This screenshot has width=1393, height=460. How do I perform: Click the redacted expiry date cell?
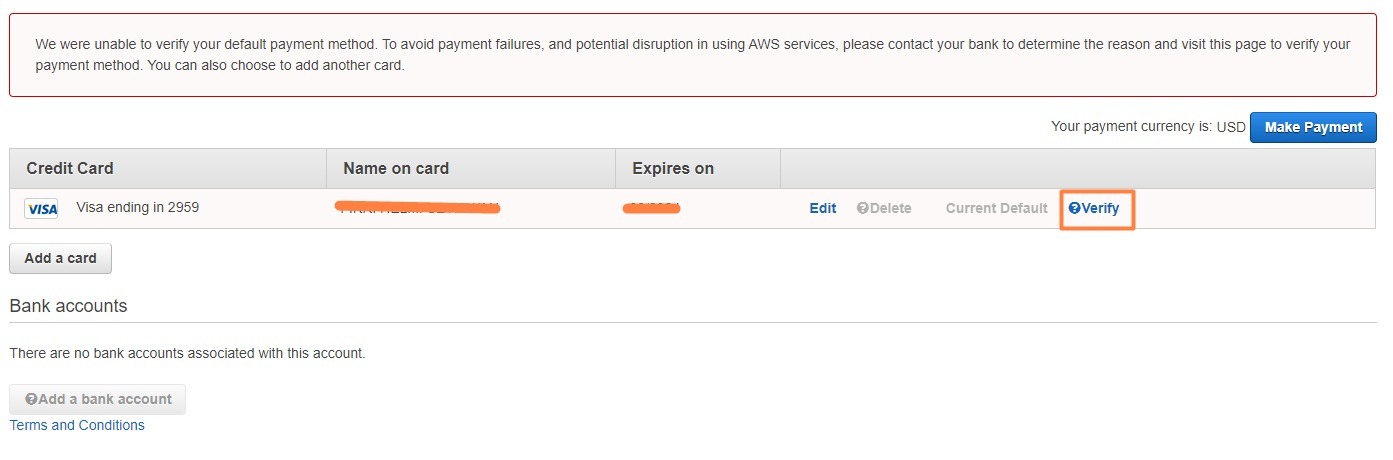click(651, 208)
